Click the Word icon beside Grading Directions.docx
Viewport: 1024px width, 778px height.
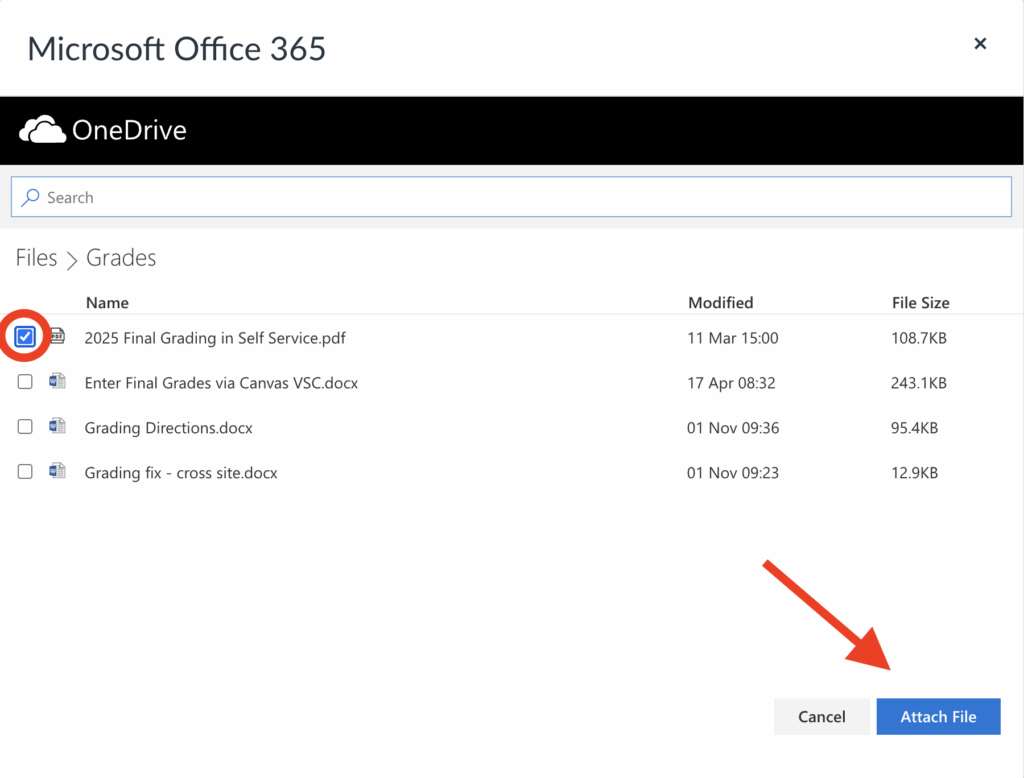pos(56,427)
